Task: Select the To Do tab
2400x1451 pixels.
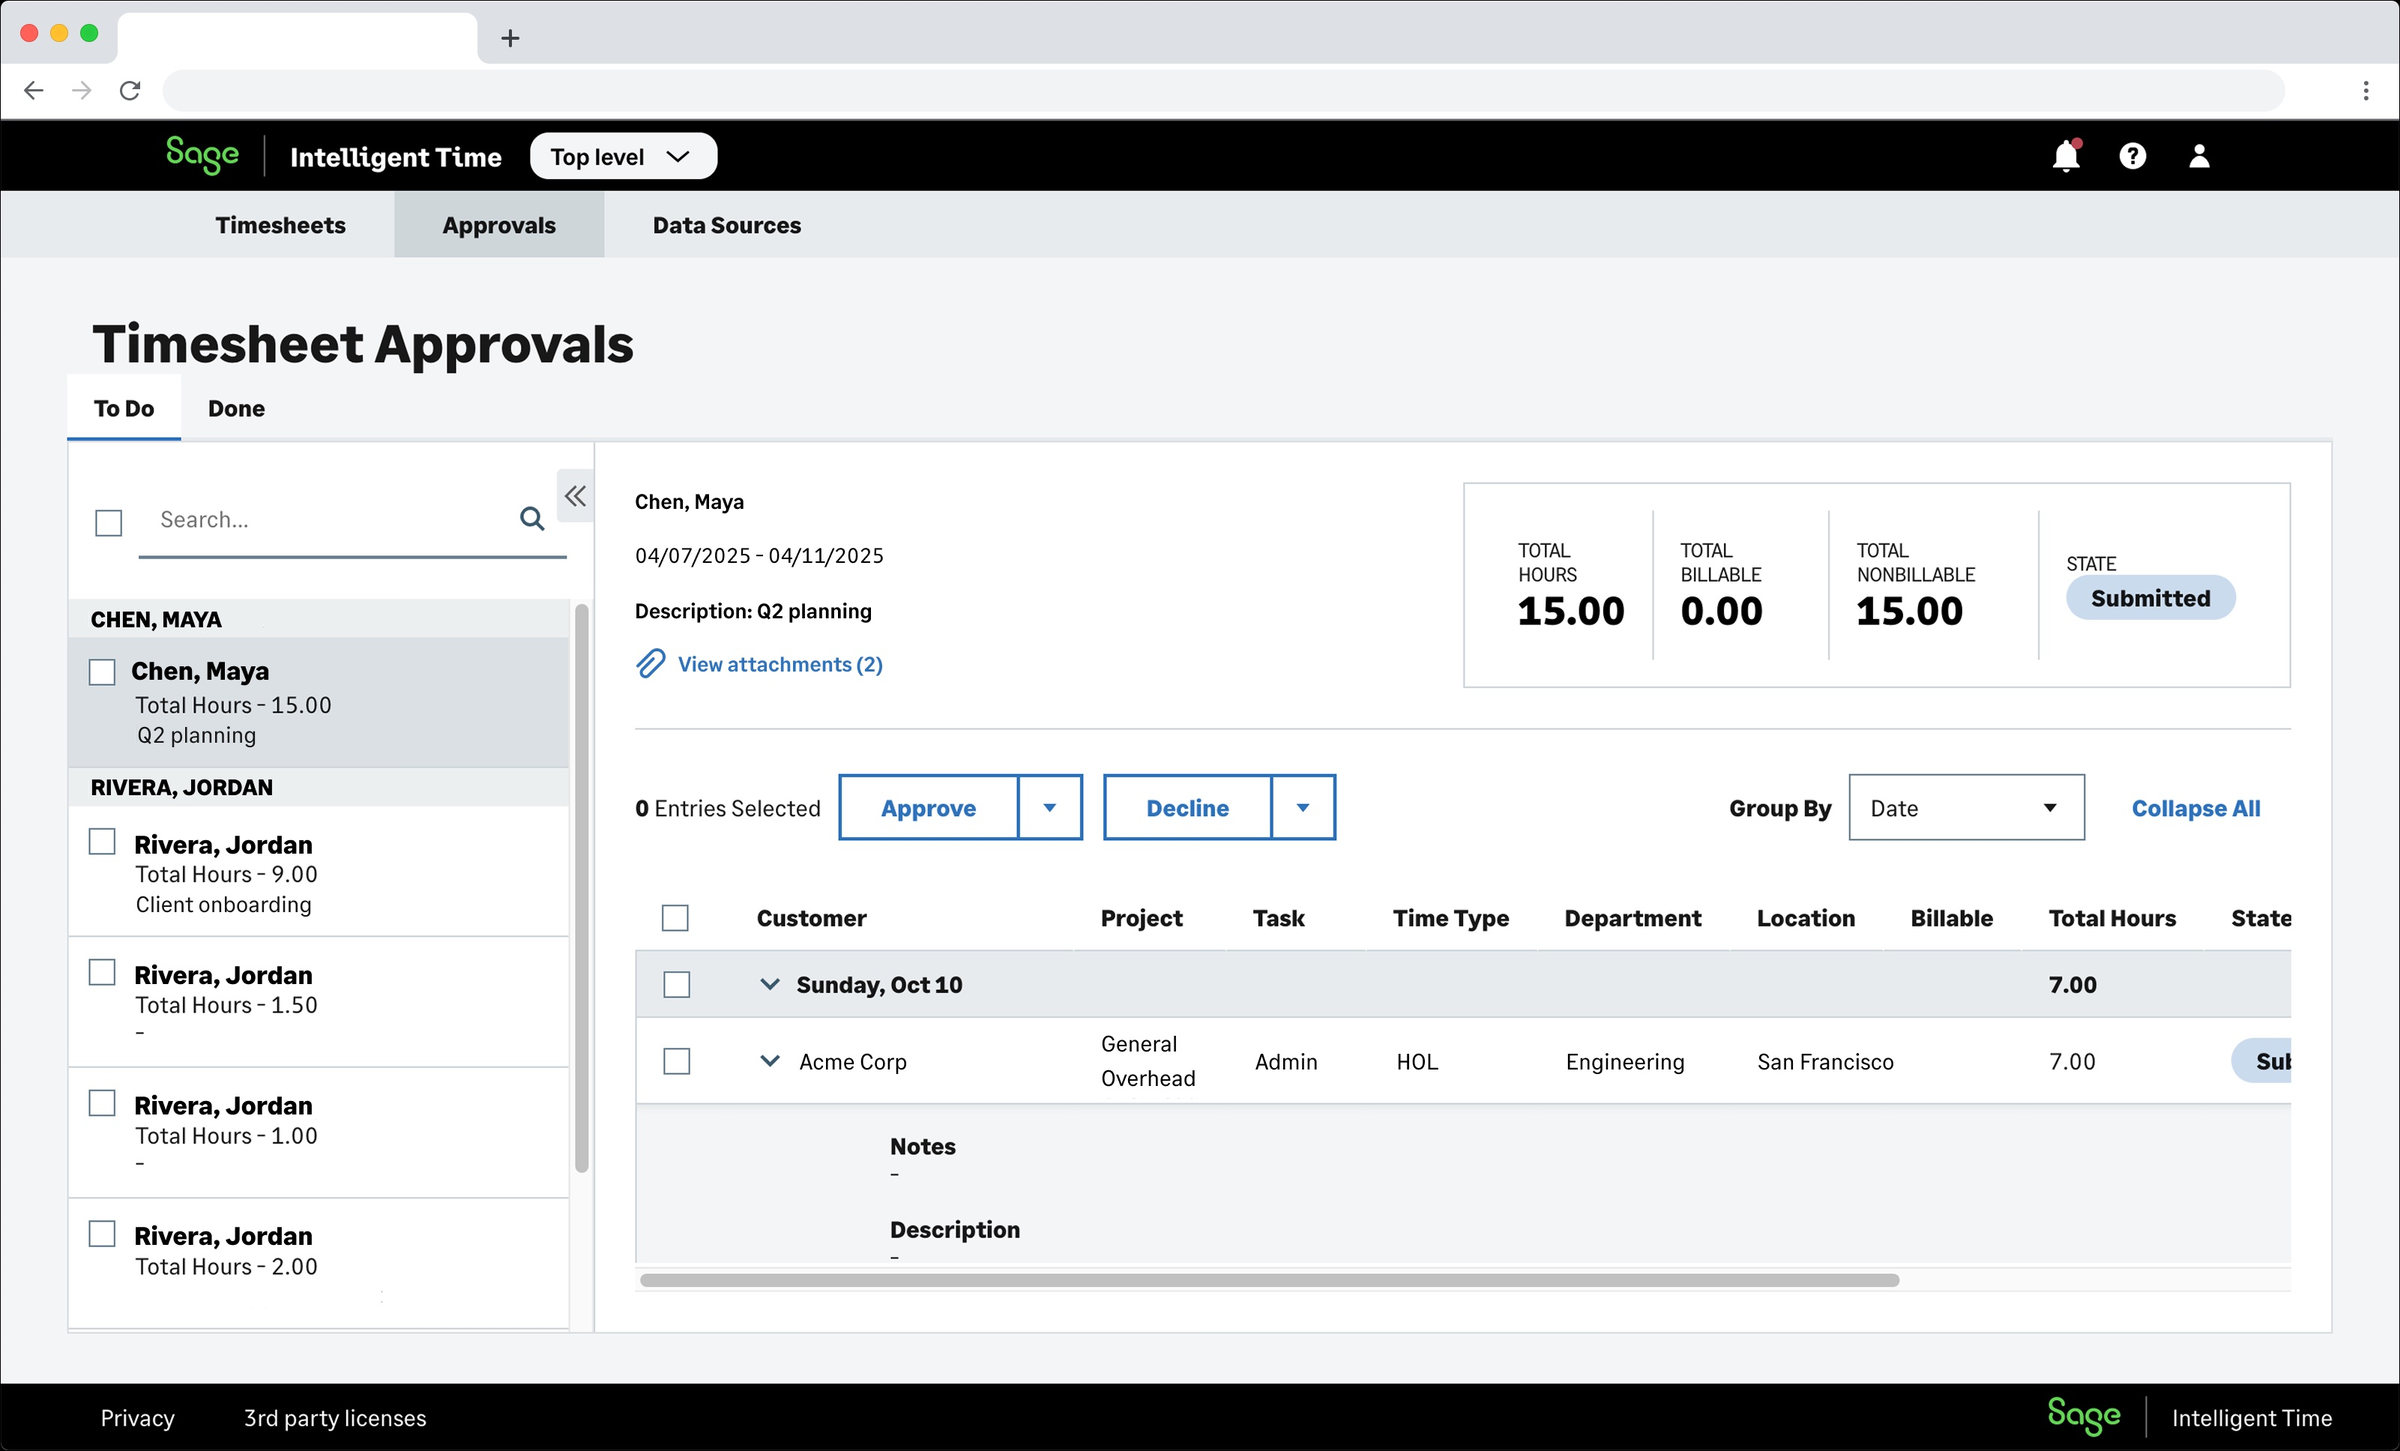Action: (x=124, y=408)
